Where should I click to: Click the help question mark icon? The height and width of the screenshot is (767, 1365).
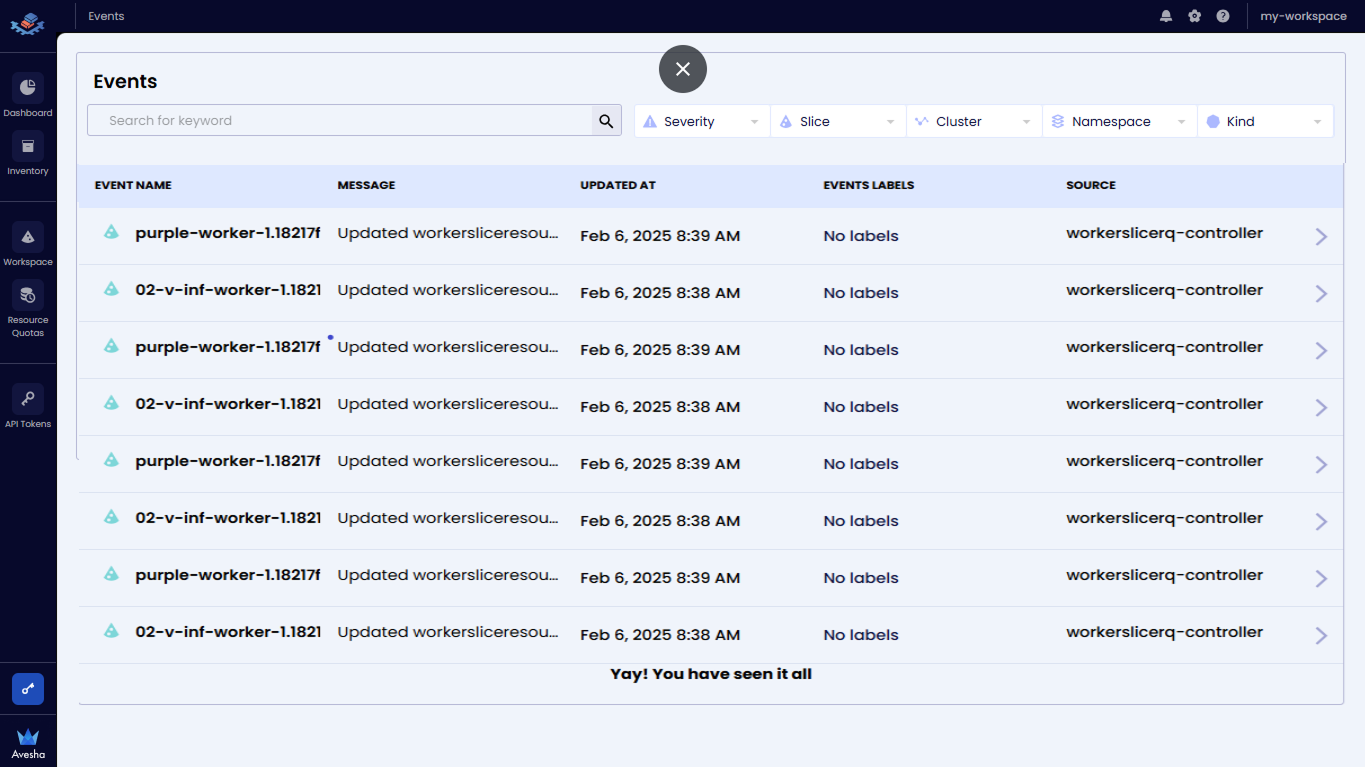click(1223, 16)
